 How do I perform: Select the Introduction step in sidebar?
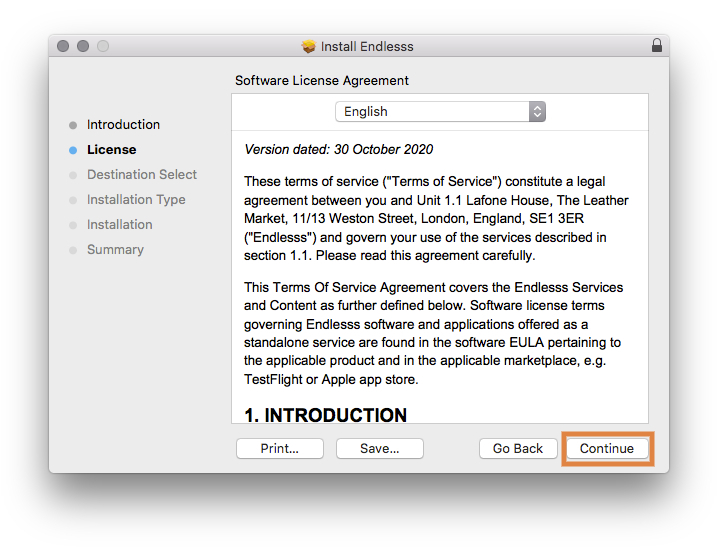123,124
